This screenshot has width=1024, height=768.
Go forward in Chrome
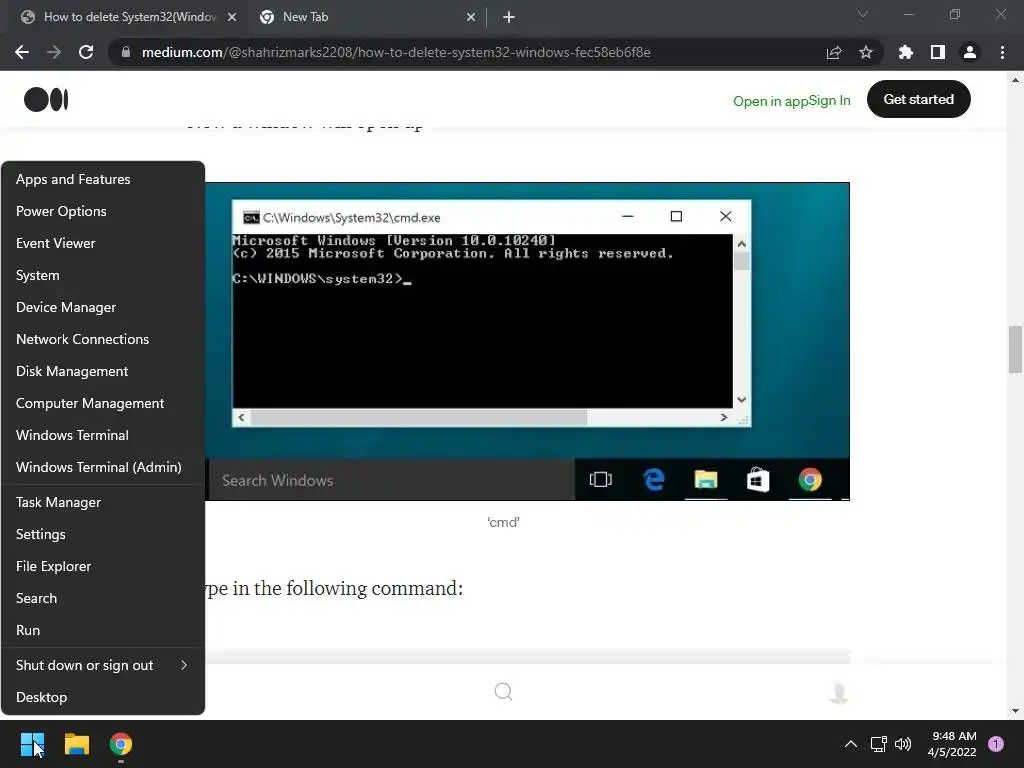pos(54,52)
